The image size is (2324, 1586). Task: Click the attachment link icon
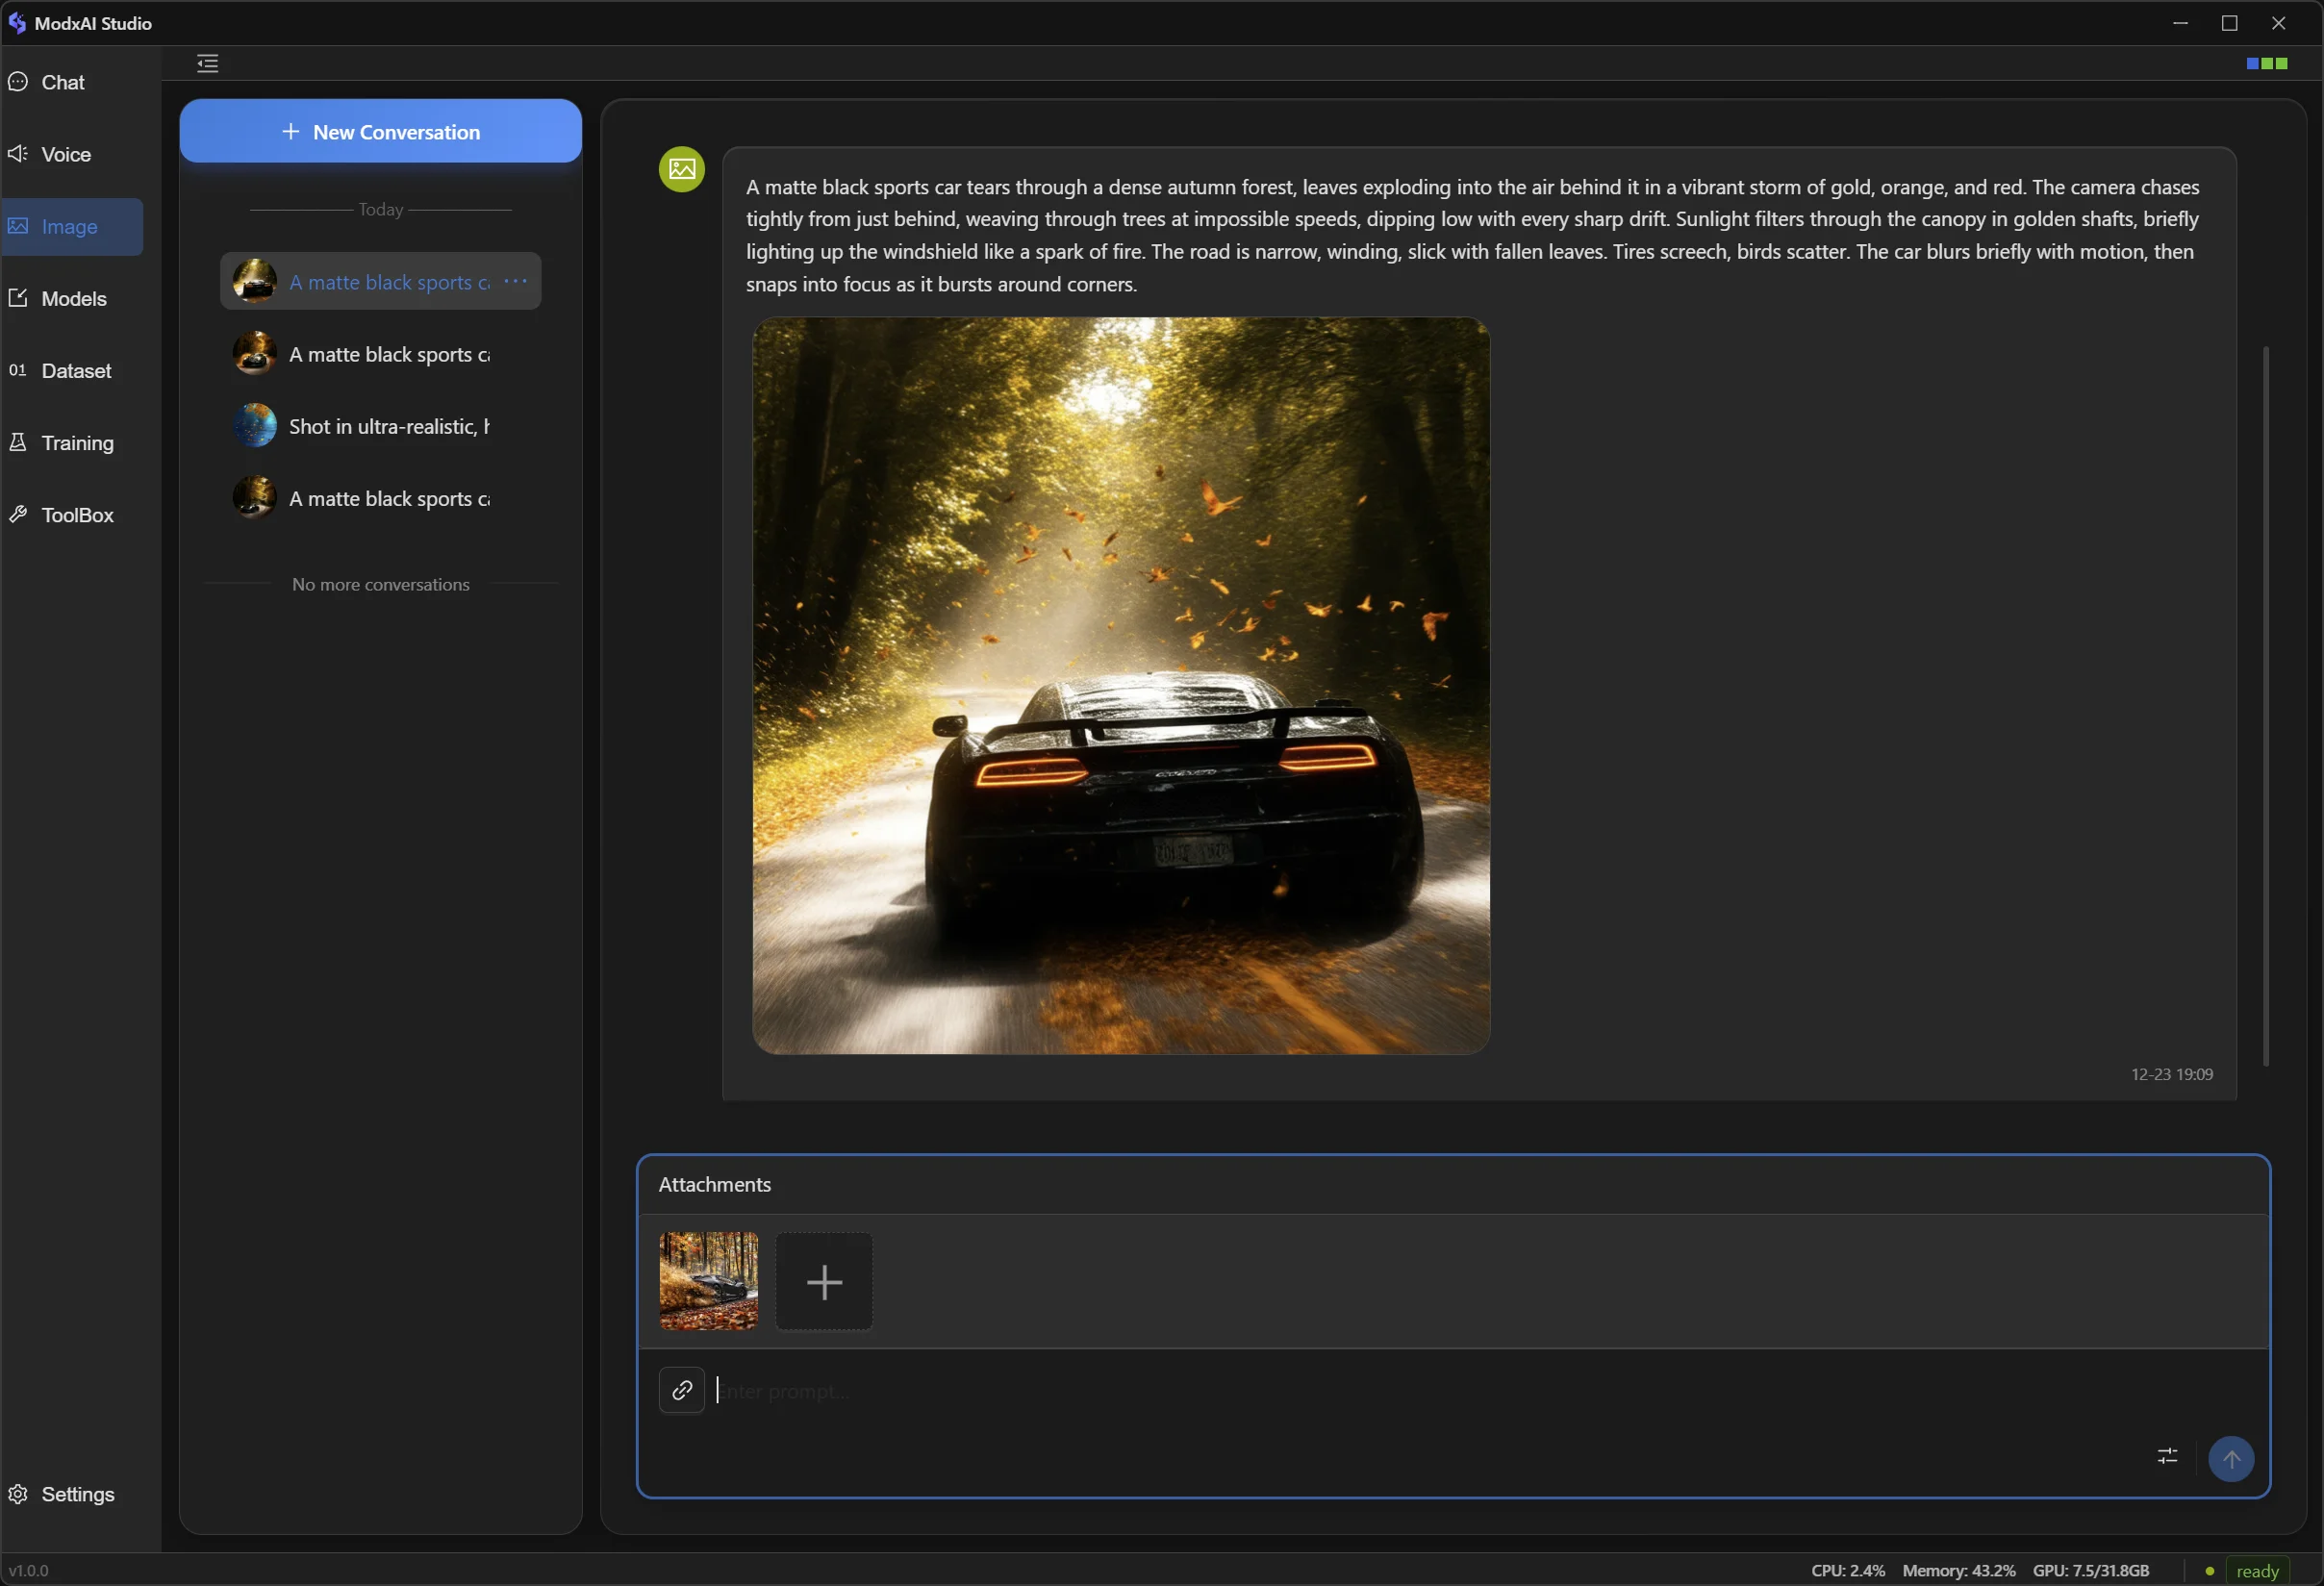pos(682,1389)
